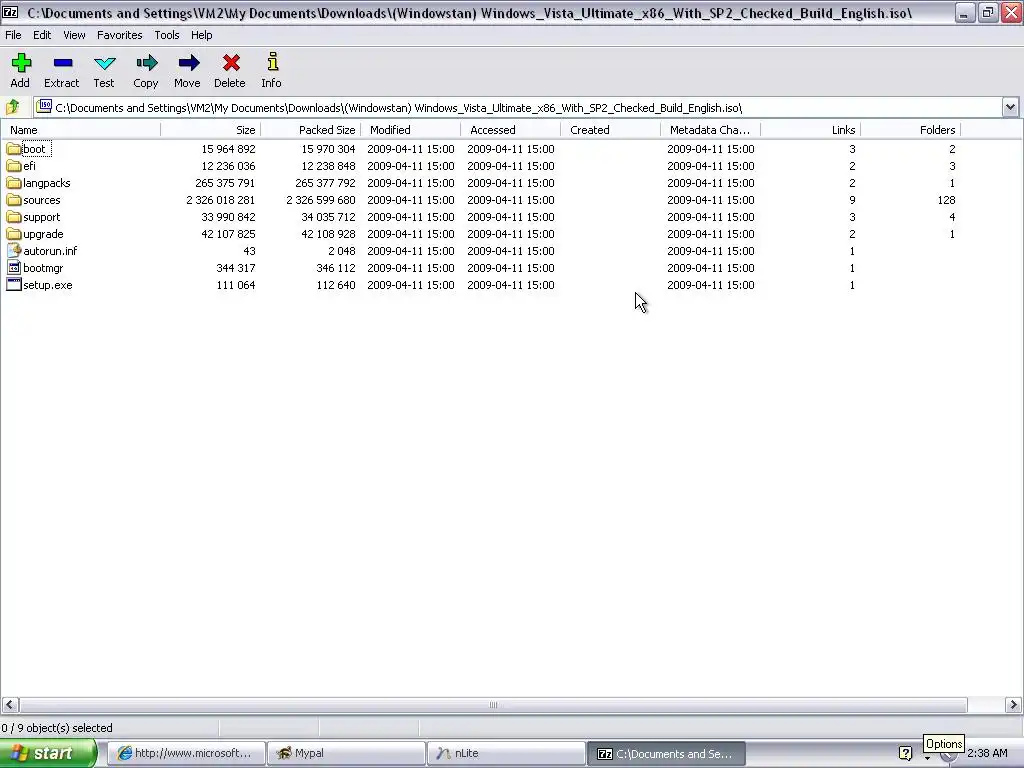The width and height of the screenshot is (1024, 768).
Task: Select the boot folder icon
Action: click(x=14, y=149)
